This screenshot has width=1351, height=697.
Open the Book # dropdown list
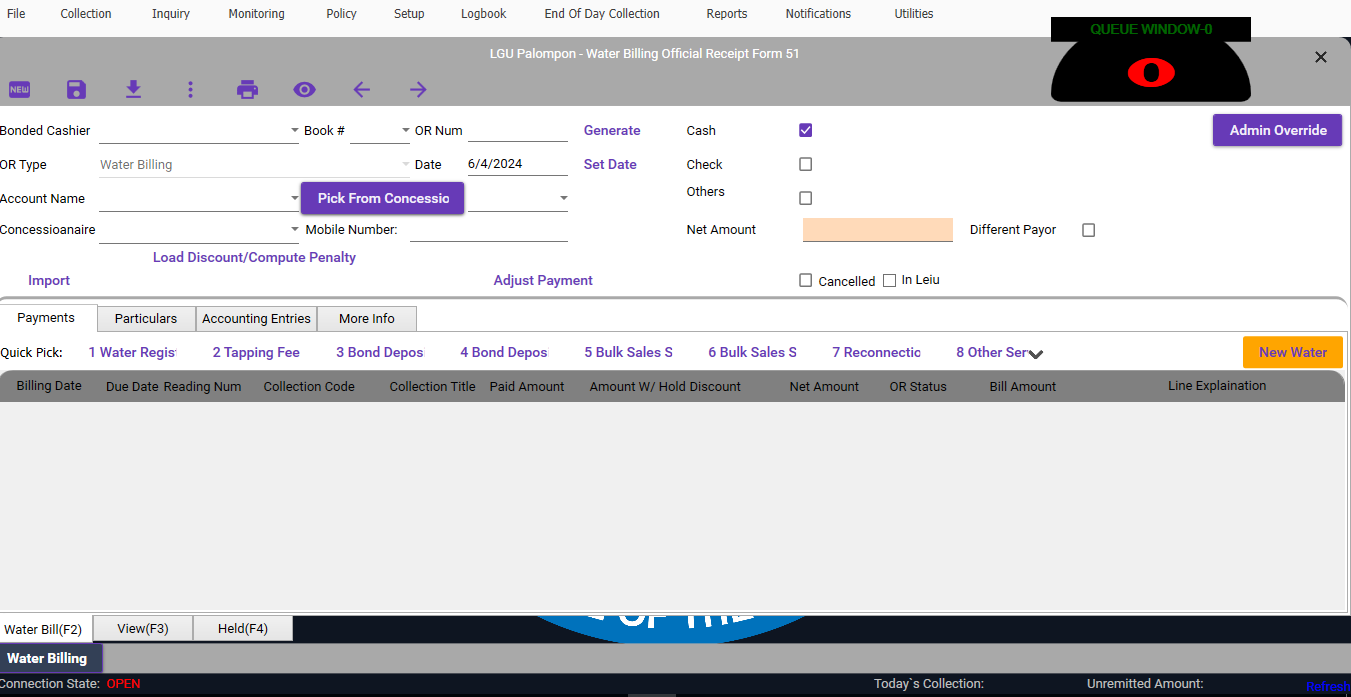(x=405, y=131)
